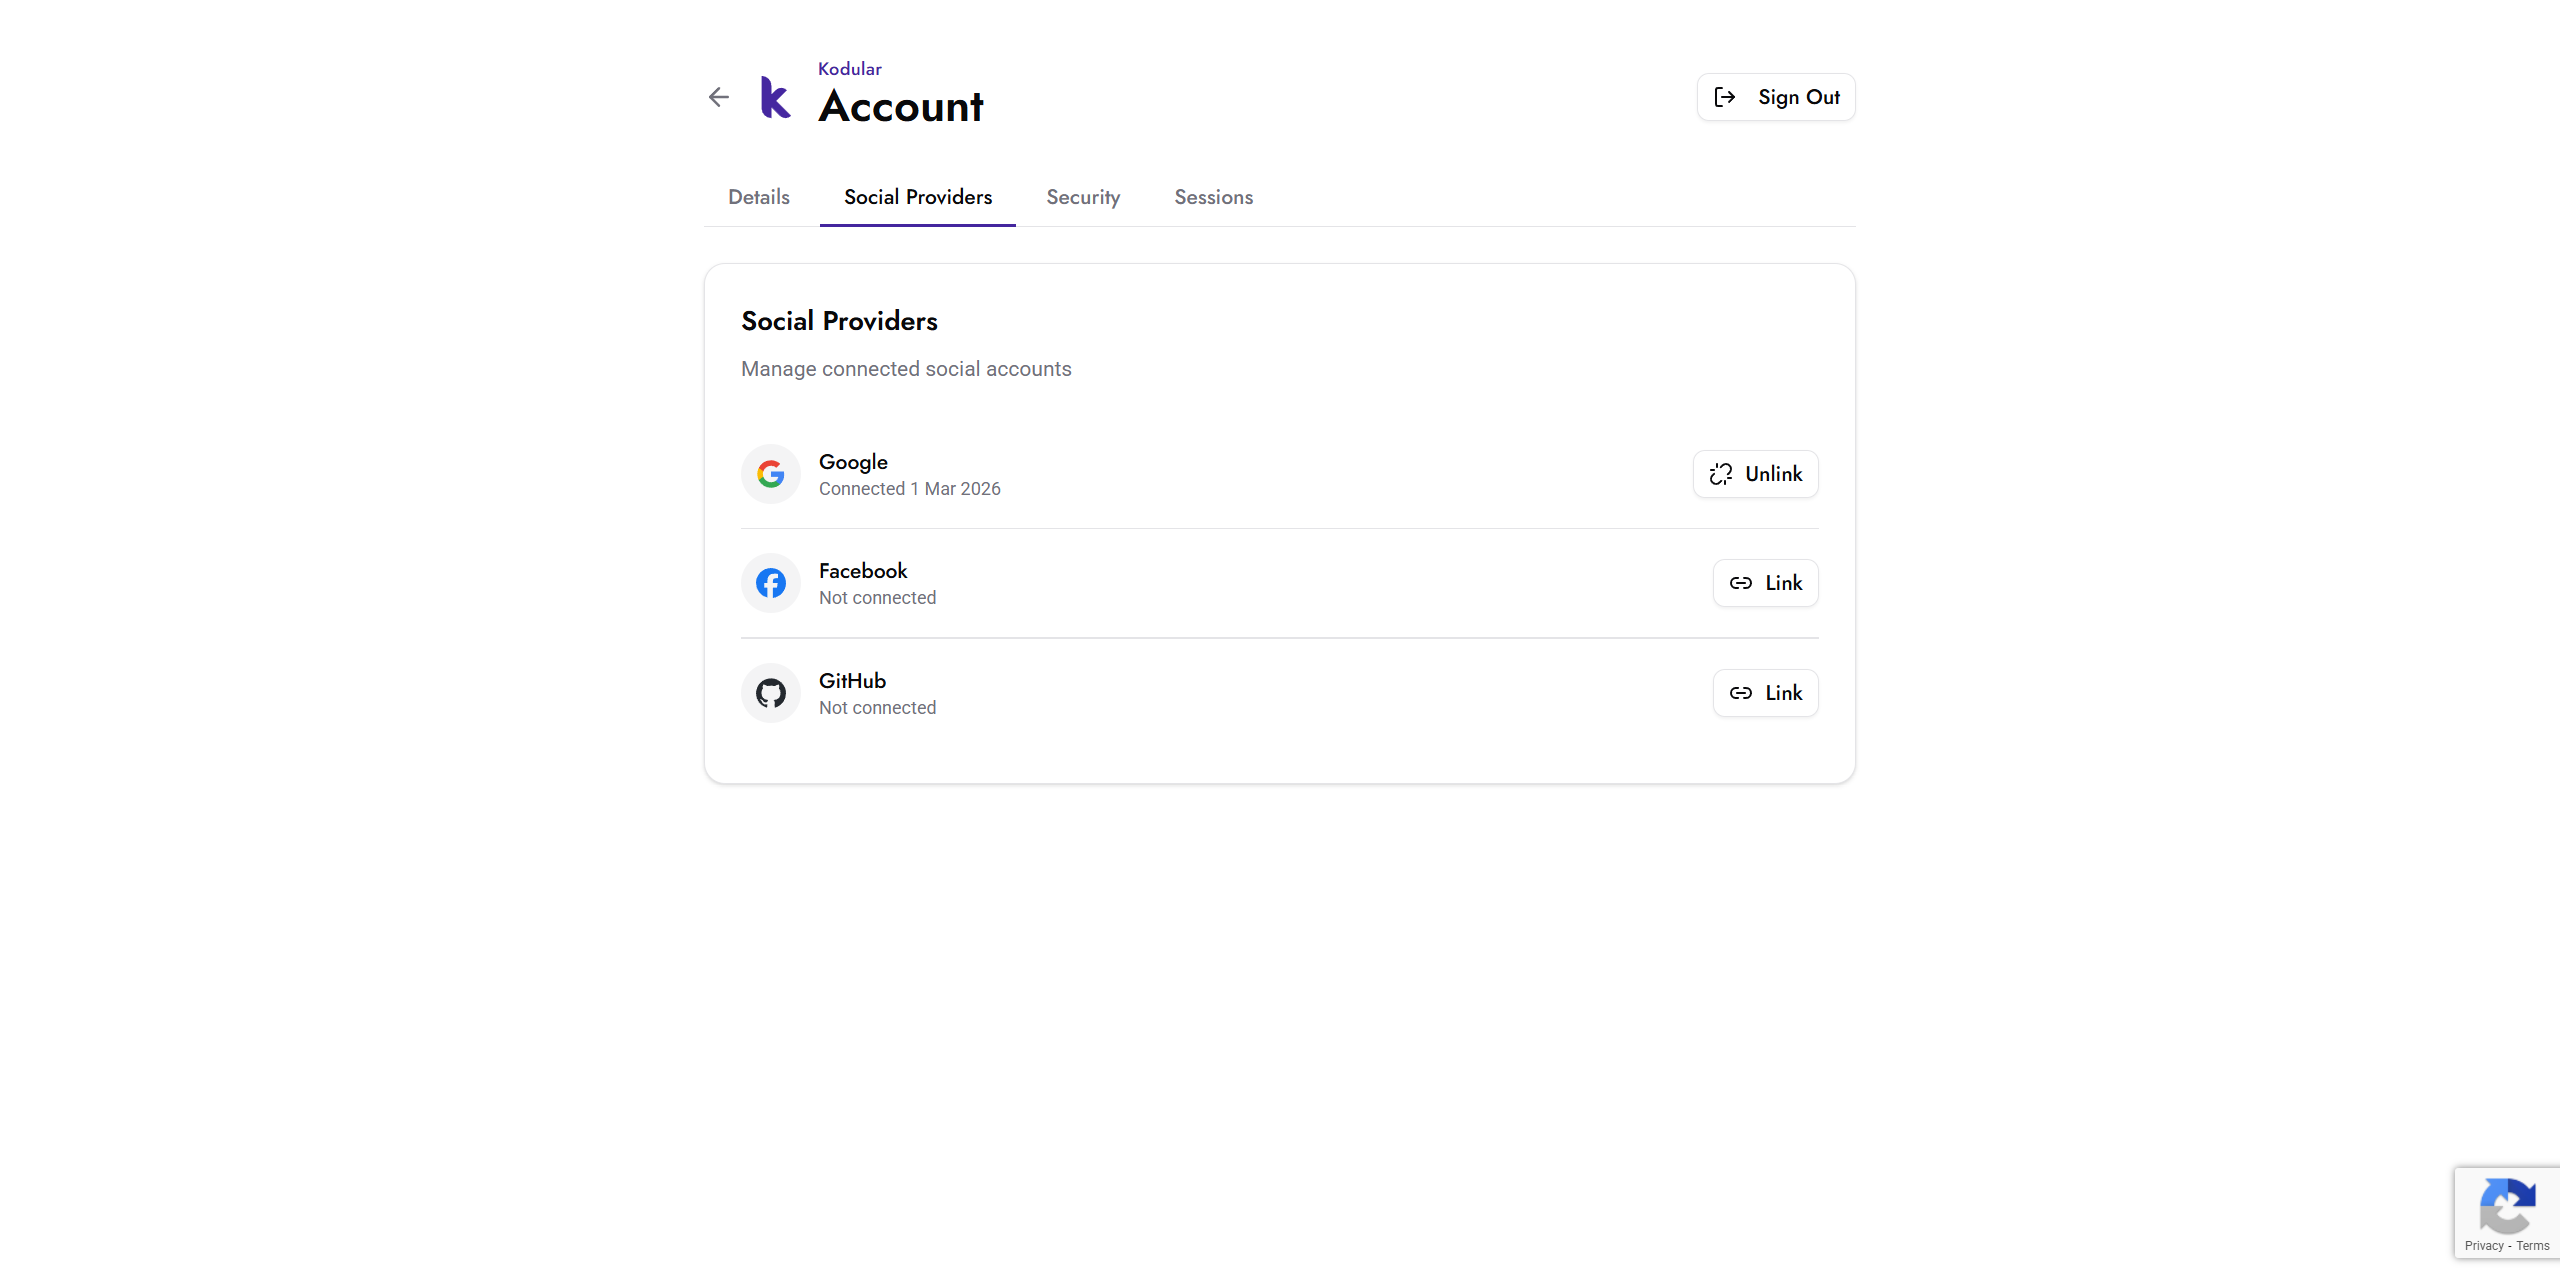Click the reCAPTCHA badge icon
2560x1279 pixels.
[x=2507, y=1206]
